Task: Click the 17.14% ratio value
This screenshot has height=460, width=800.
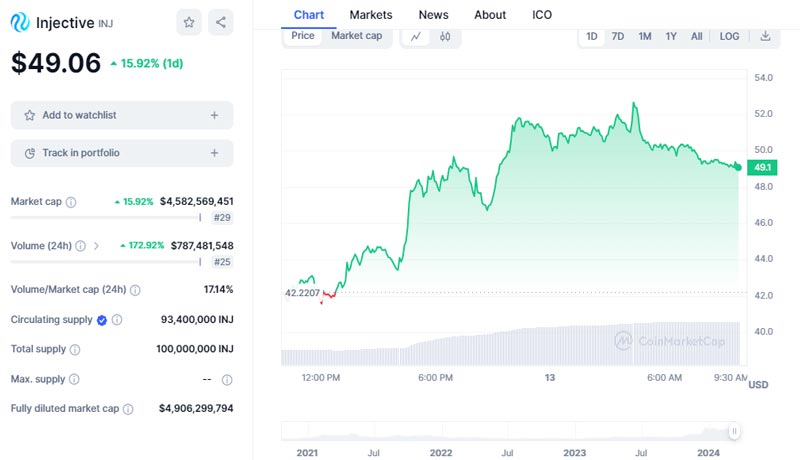Action: click(218, 290)
